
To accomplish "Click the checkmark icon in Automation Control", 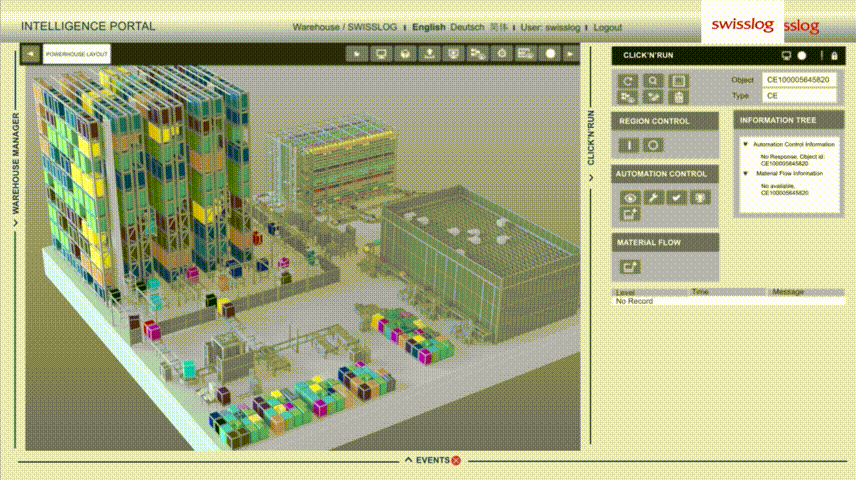I will coord(677,198).
